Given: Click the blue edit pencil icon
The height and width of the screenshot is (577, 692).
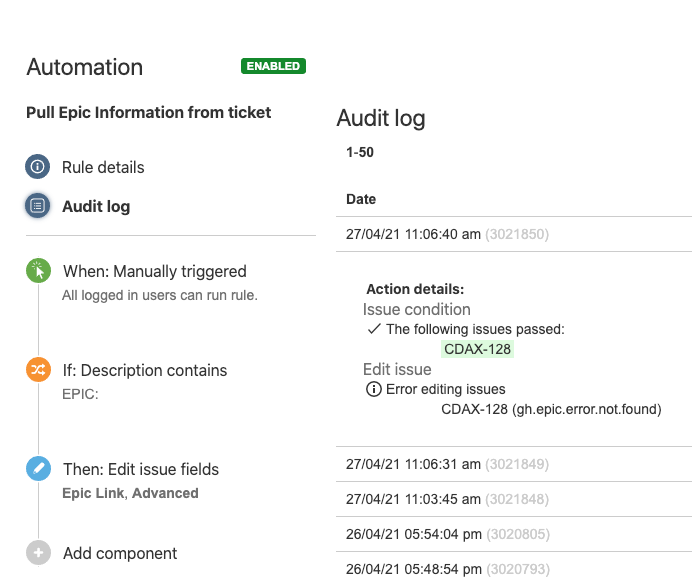Looking at the screenshot, I should (x=38, y=469).
